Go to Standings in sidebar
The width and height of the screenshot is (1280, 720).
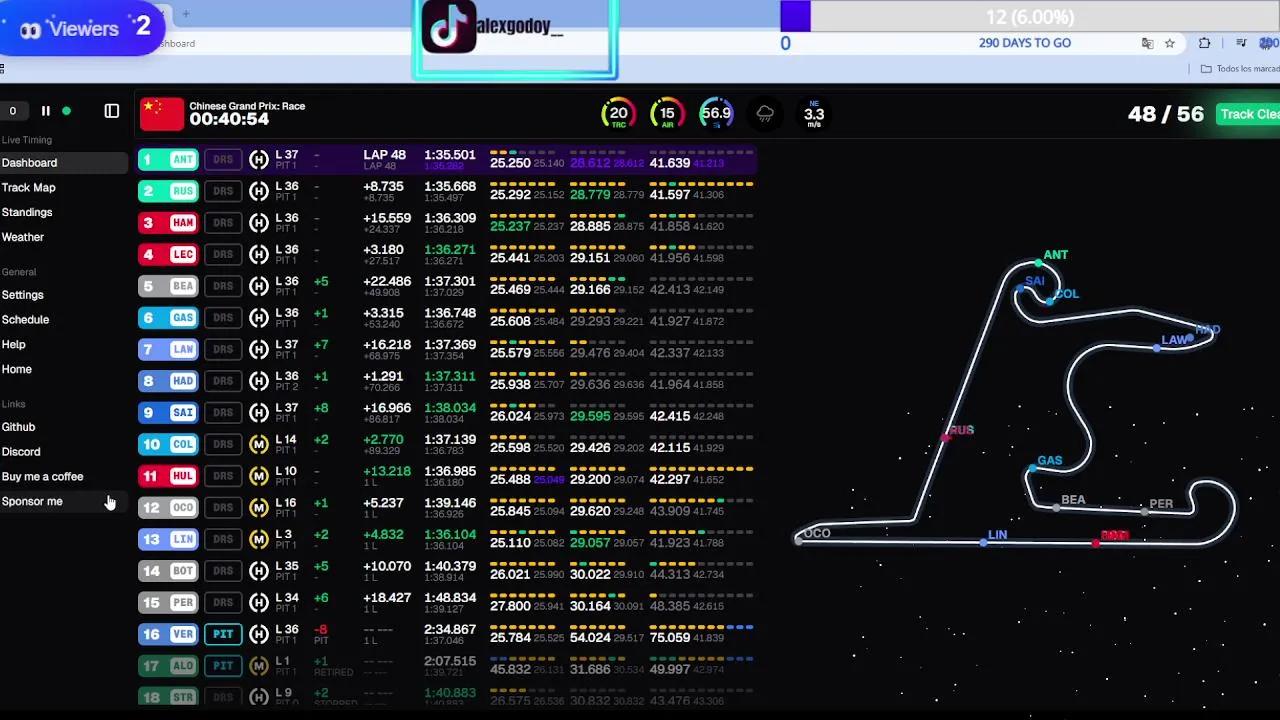pos(27,212)
